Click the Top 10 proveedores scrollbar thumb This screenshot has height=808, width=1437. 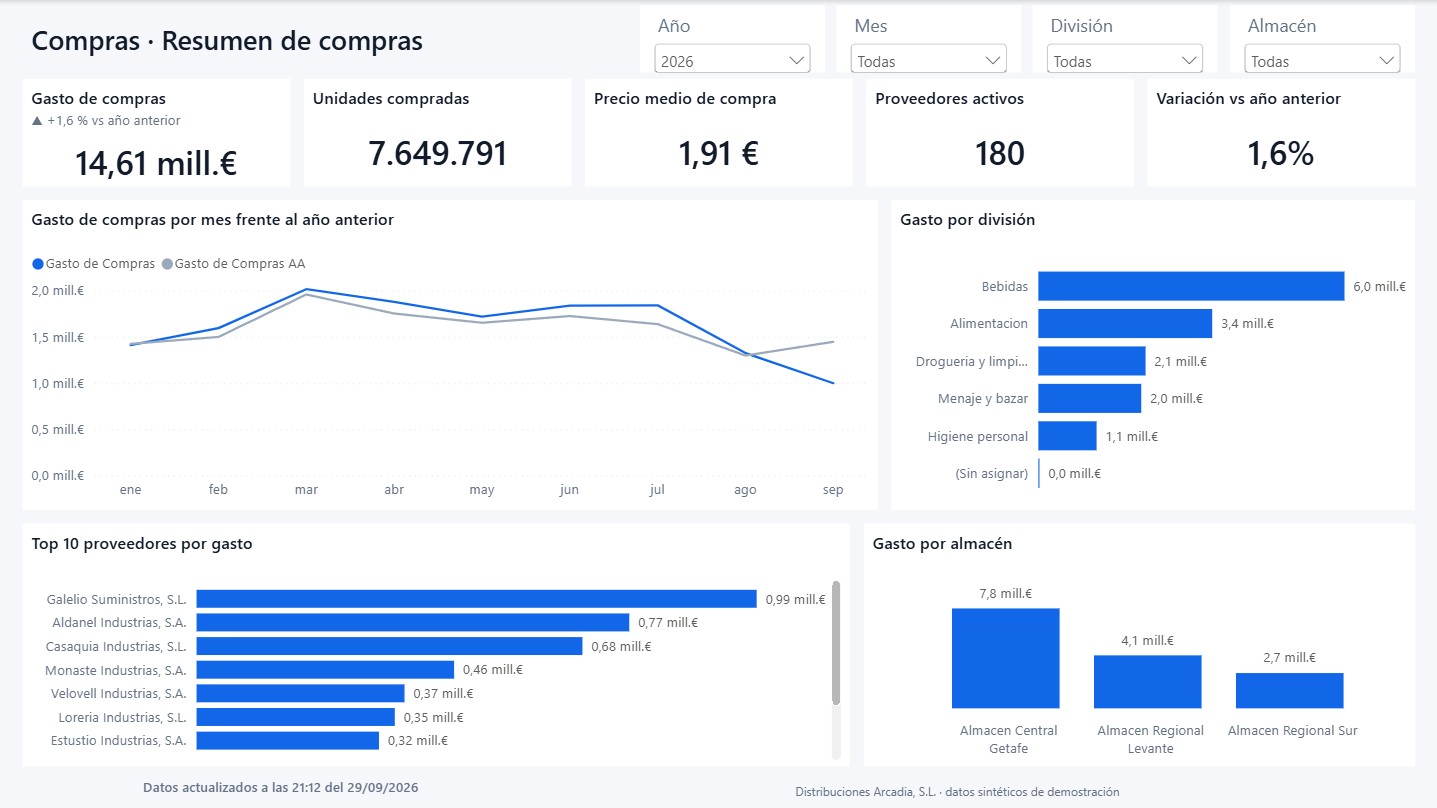836,642
